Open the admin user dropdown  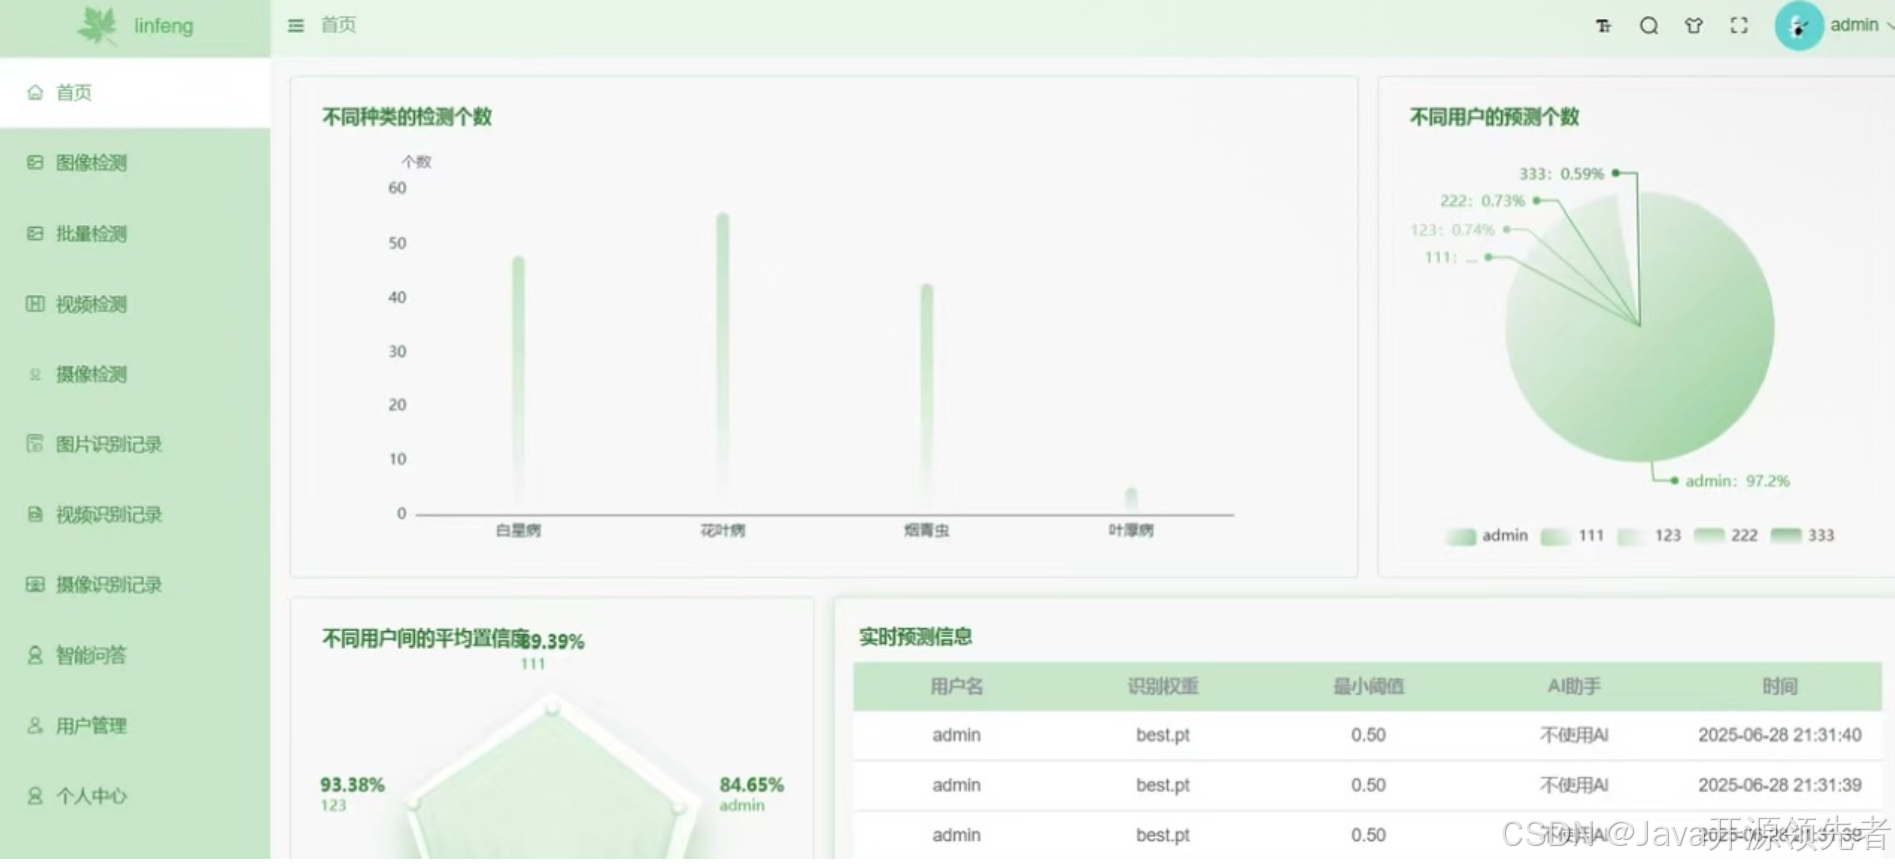[1862, 25]
